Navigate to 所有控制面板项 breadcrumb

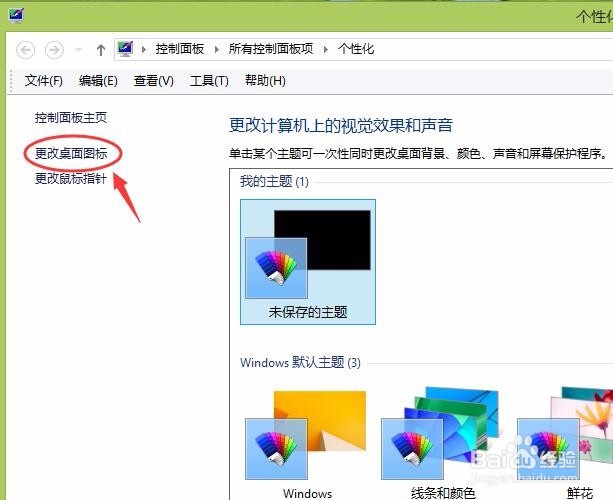[271, 49]
